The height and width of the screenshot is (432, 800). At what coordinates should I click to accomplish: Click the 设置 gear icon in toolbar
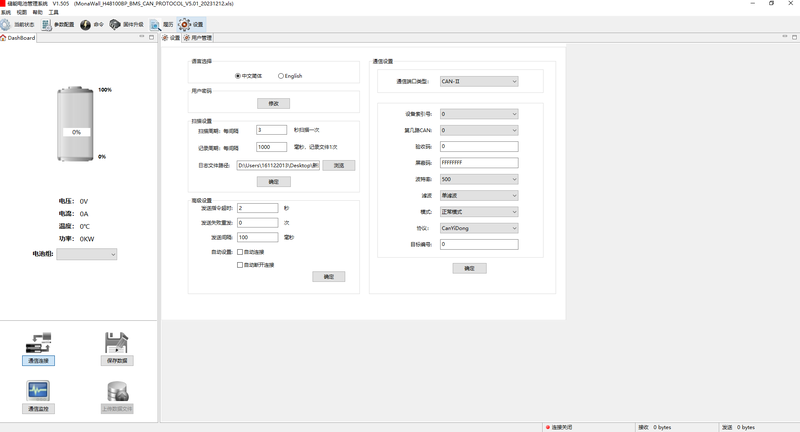coord(185,25)
